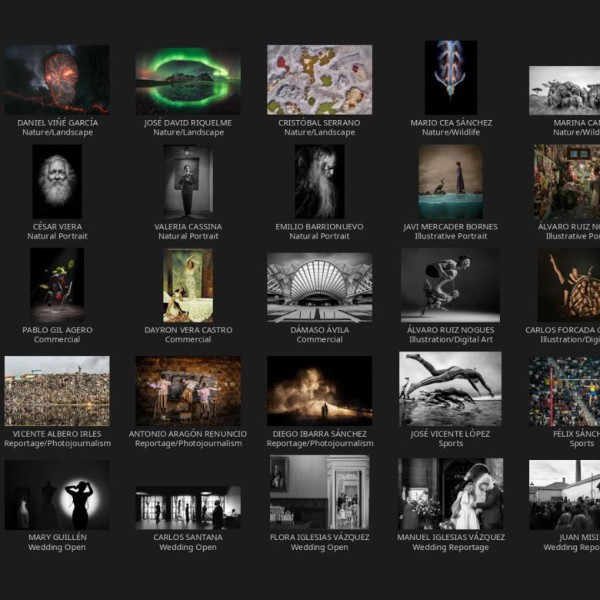The image size is (600, 600).
Task: Click the name VICENTE ALBERO IRLES
Action: pos(57,434)
